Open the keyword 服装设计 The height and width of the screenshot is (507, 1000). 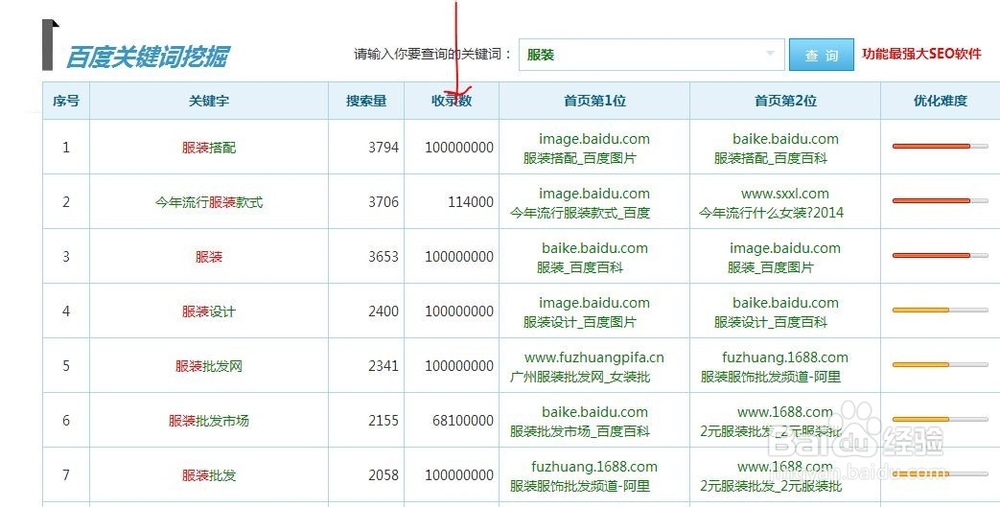point(209,312)
